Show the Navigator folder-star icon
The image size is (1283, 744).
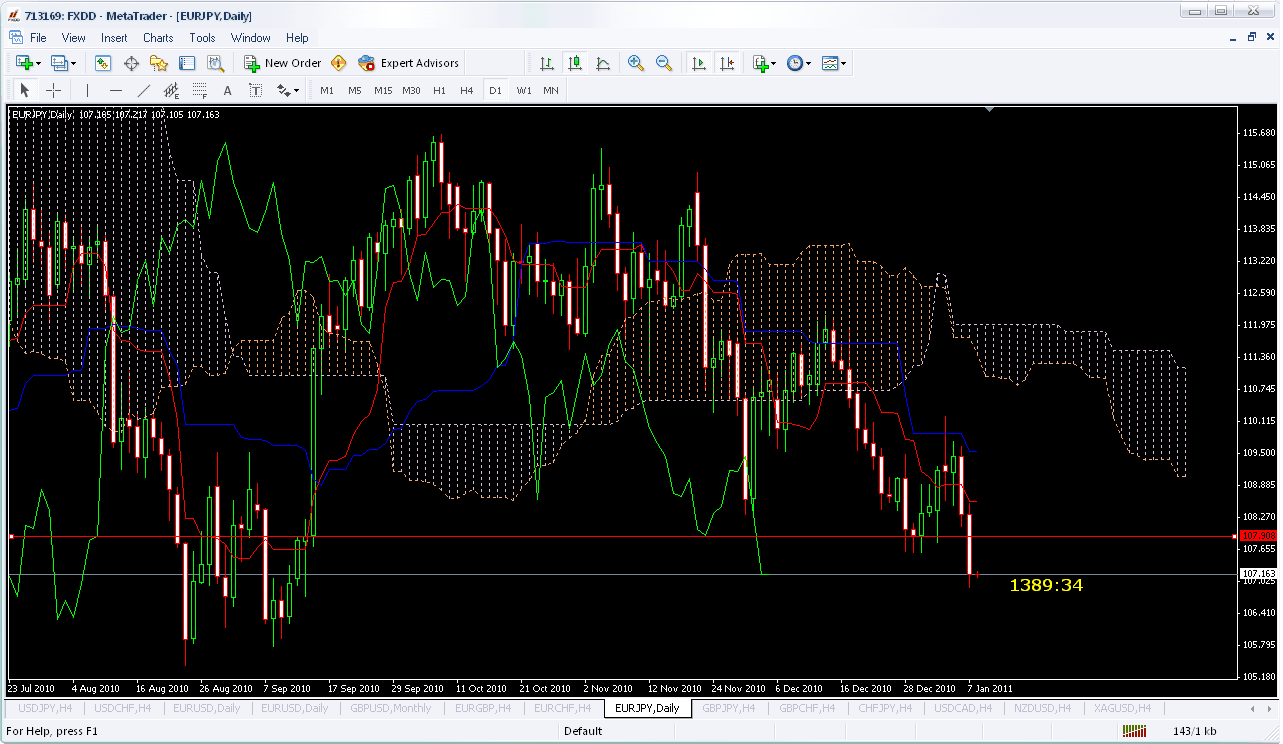pos(159,63)
